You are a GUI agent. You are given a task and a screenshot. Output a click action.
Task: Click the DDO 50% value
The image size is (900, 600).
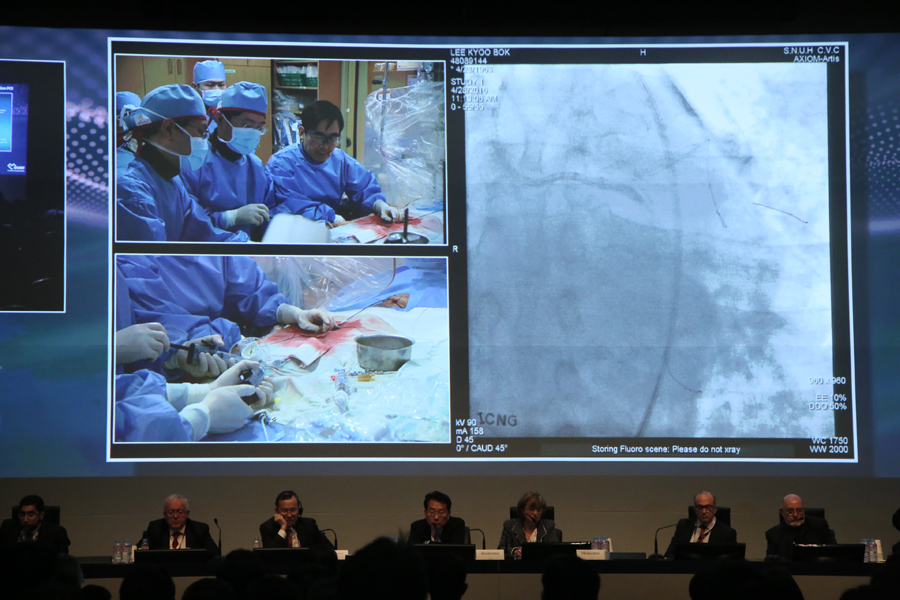coord(827,406)
